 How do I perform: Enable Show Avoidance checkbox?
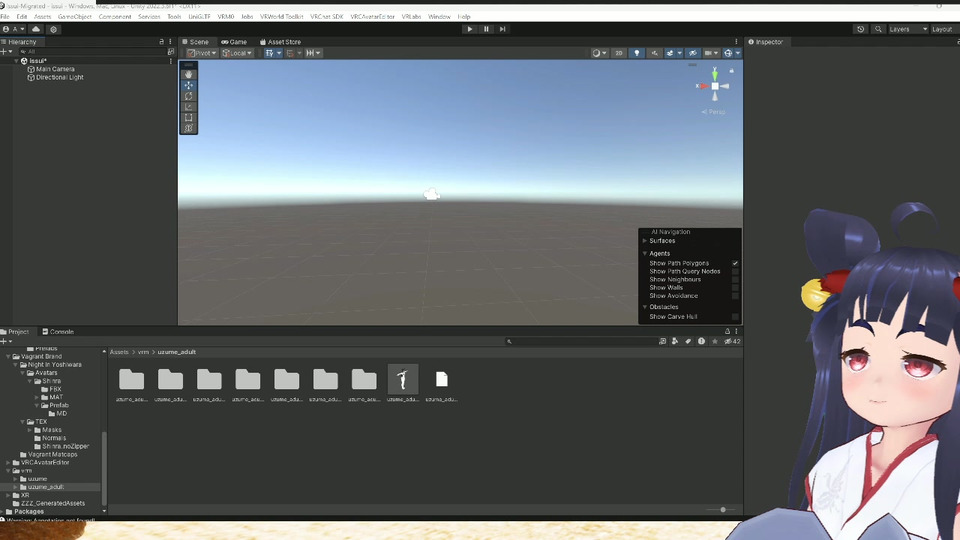pyautogui.click(x=735, y=296)
